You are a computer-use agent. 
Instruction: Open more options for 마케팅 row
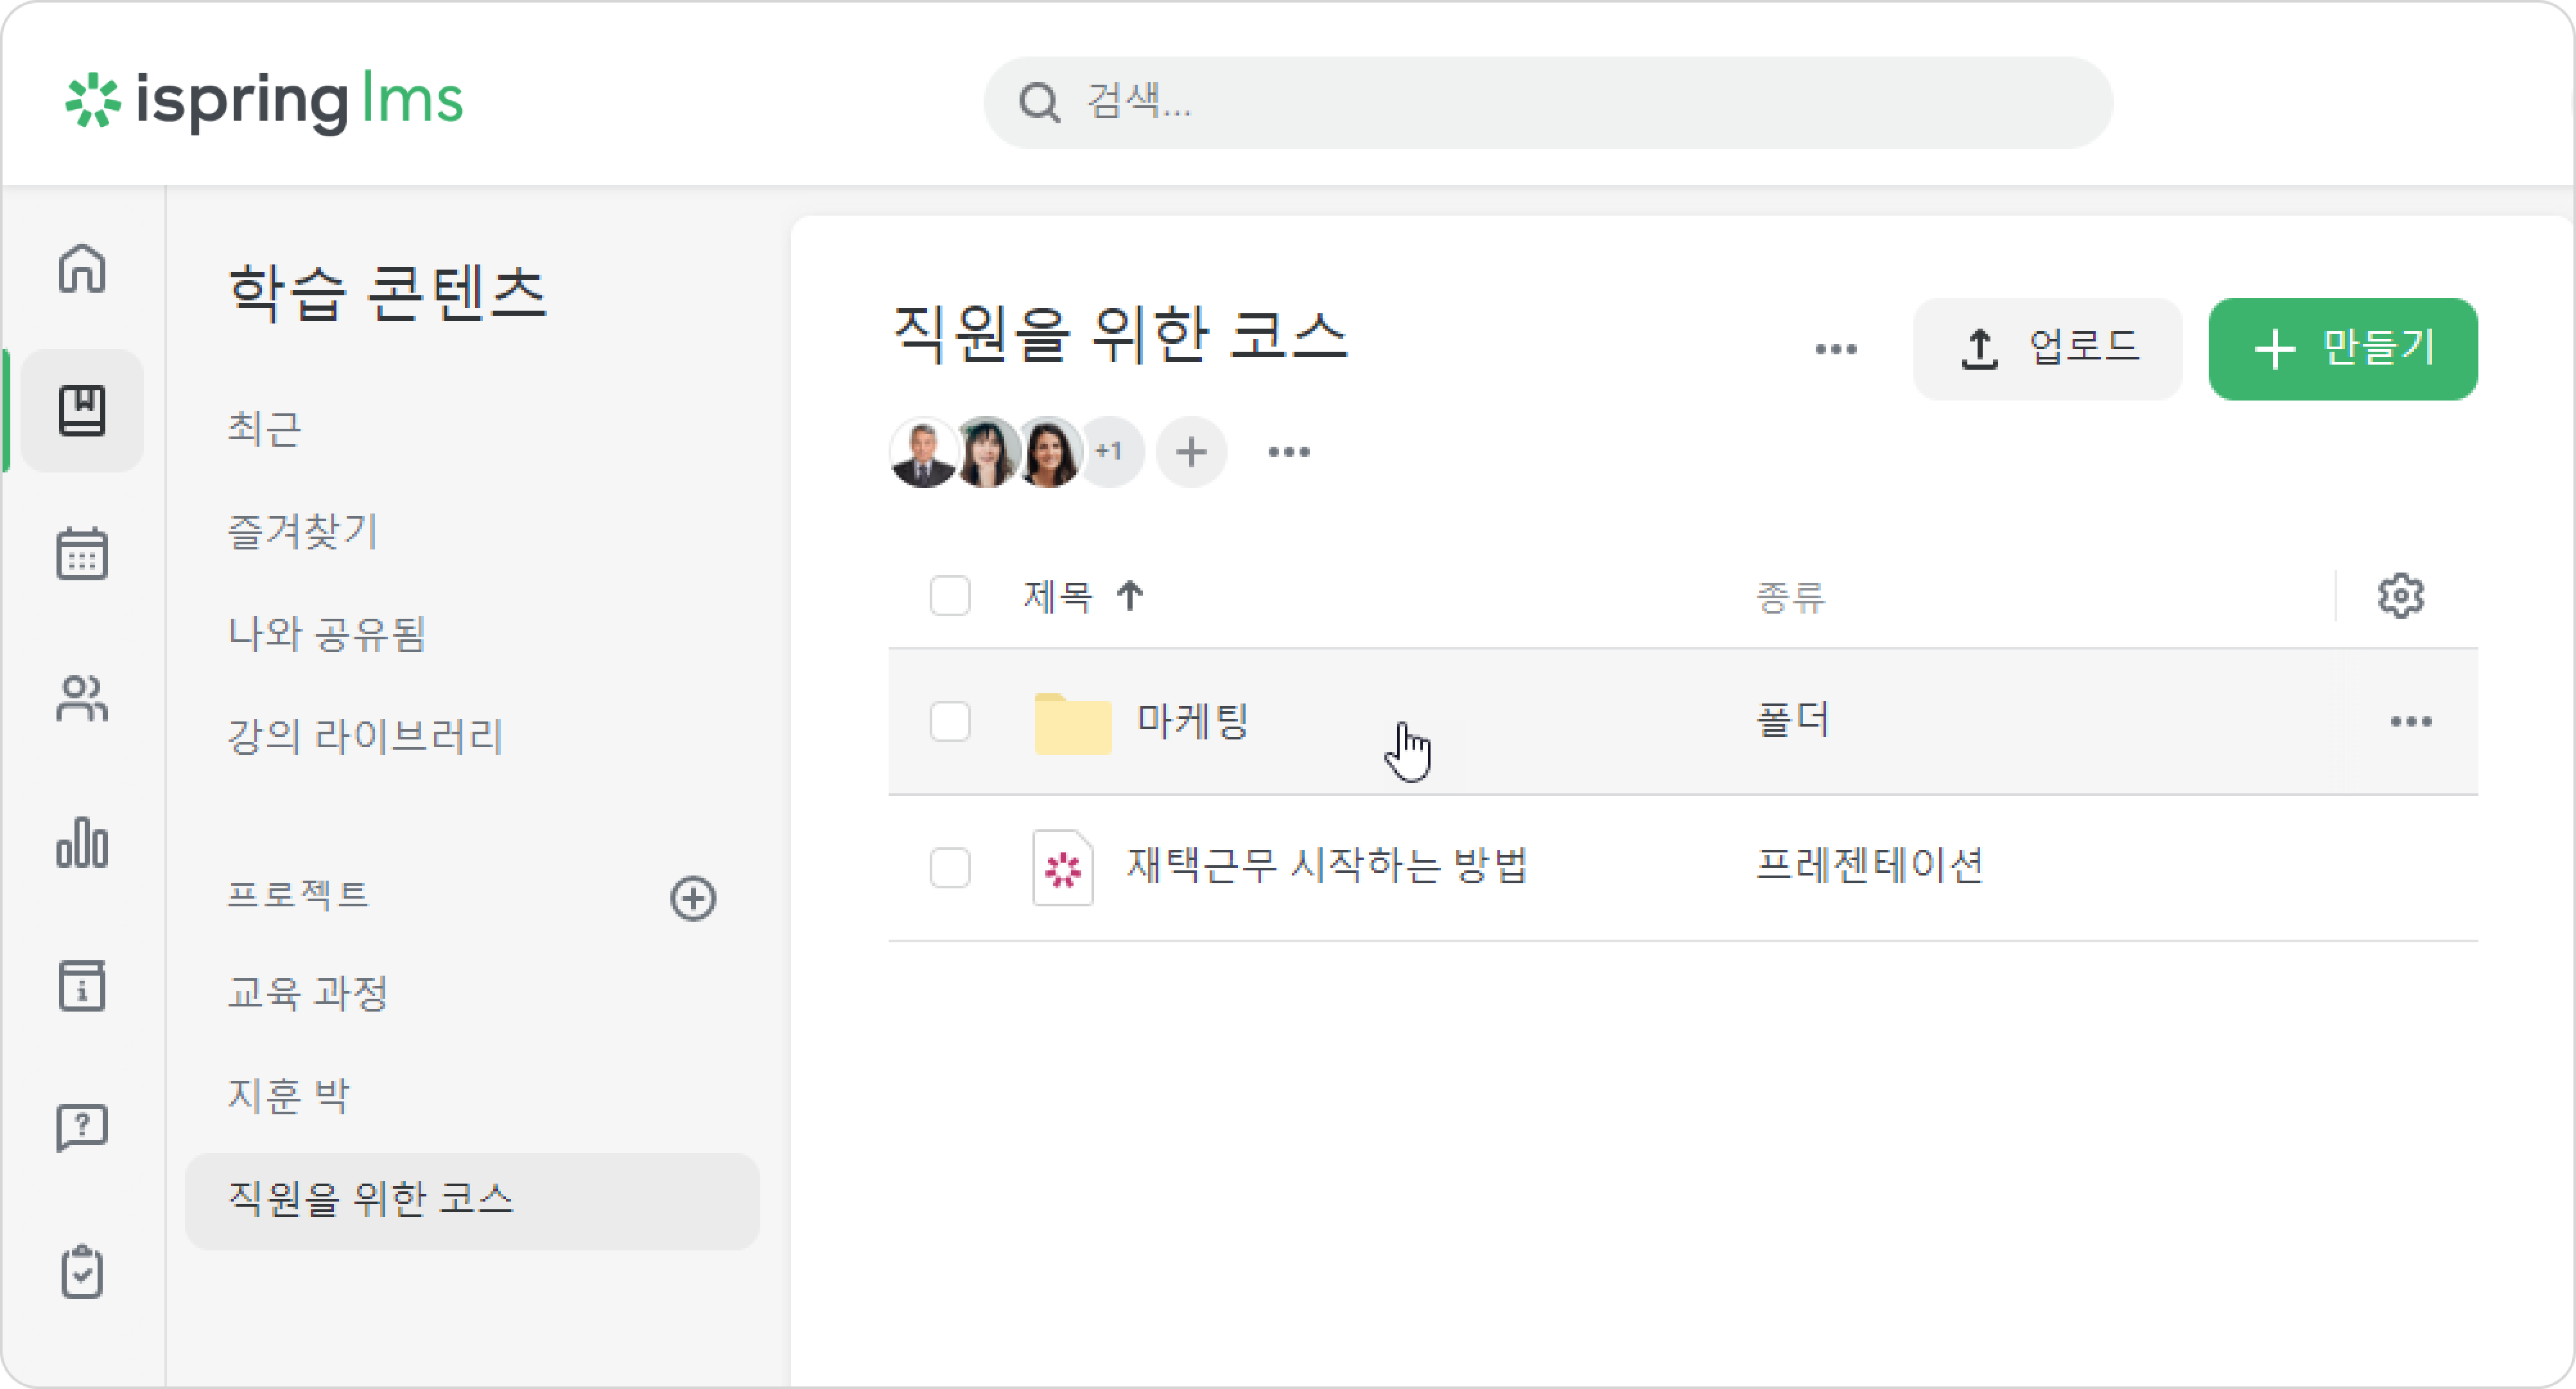click(2411, 721)
